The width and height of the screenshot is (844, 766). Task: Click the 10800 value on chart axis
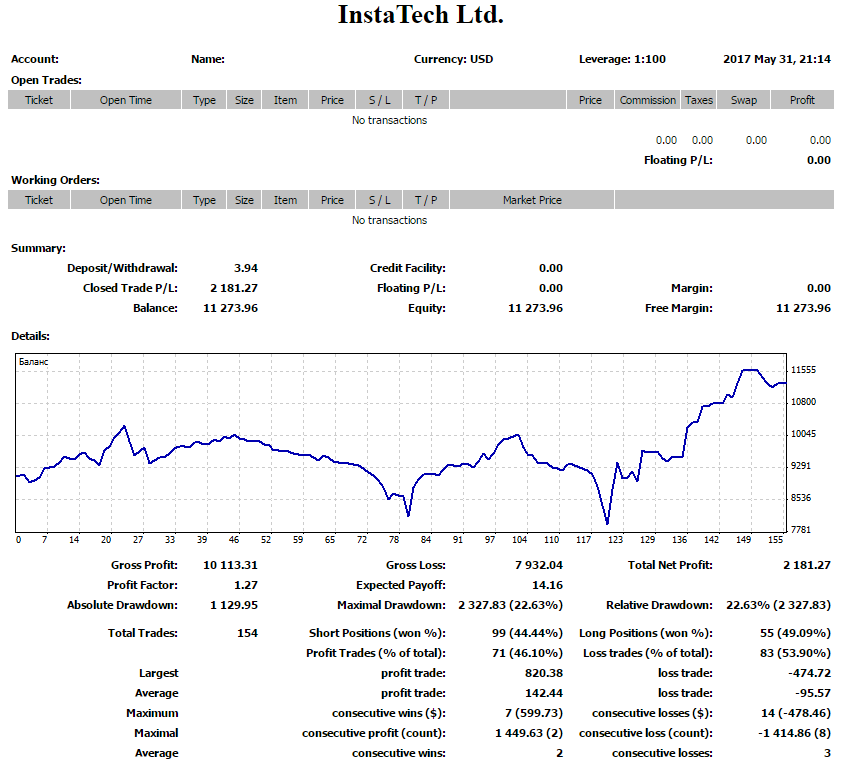click(x=803, y=402)
